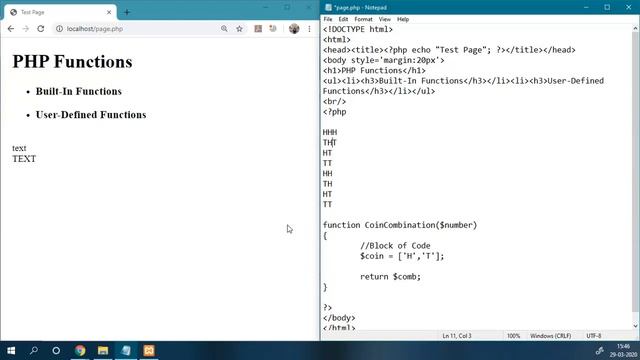Open the Chrome profile avatar
Screen dimensions: 640x360
point(294,29)
